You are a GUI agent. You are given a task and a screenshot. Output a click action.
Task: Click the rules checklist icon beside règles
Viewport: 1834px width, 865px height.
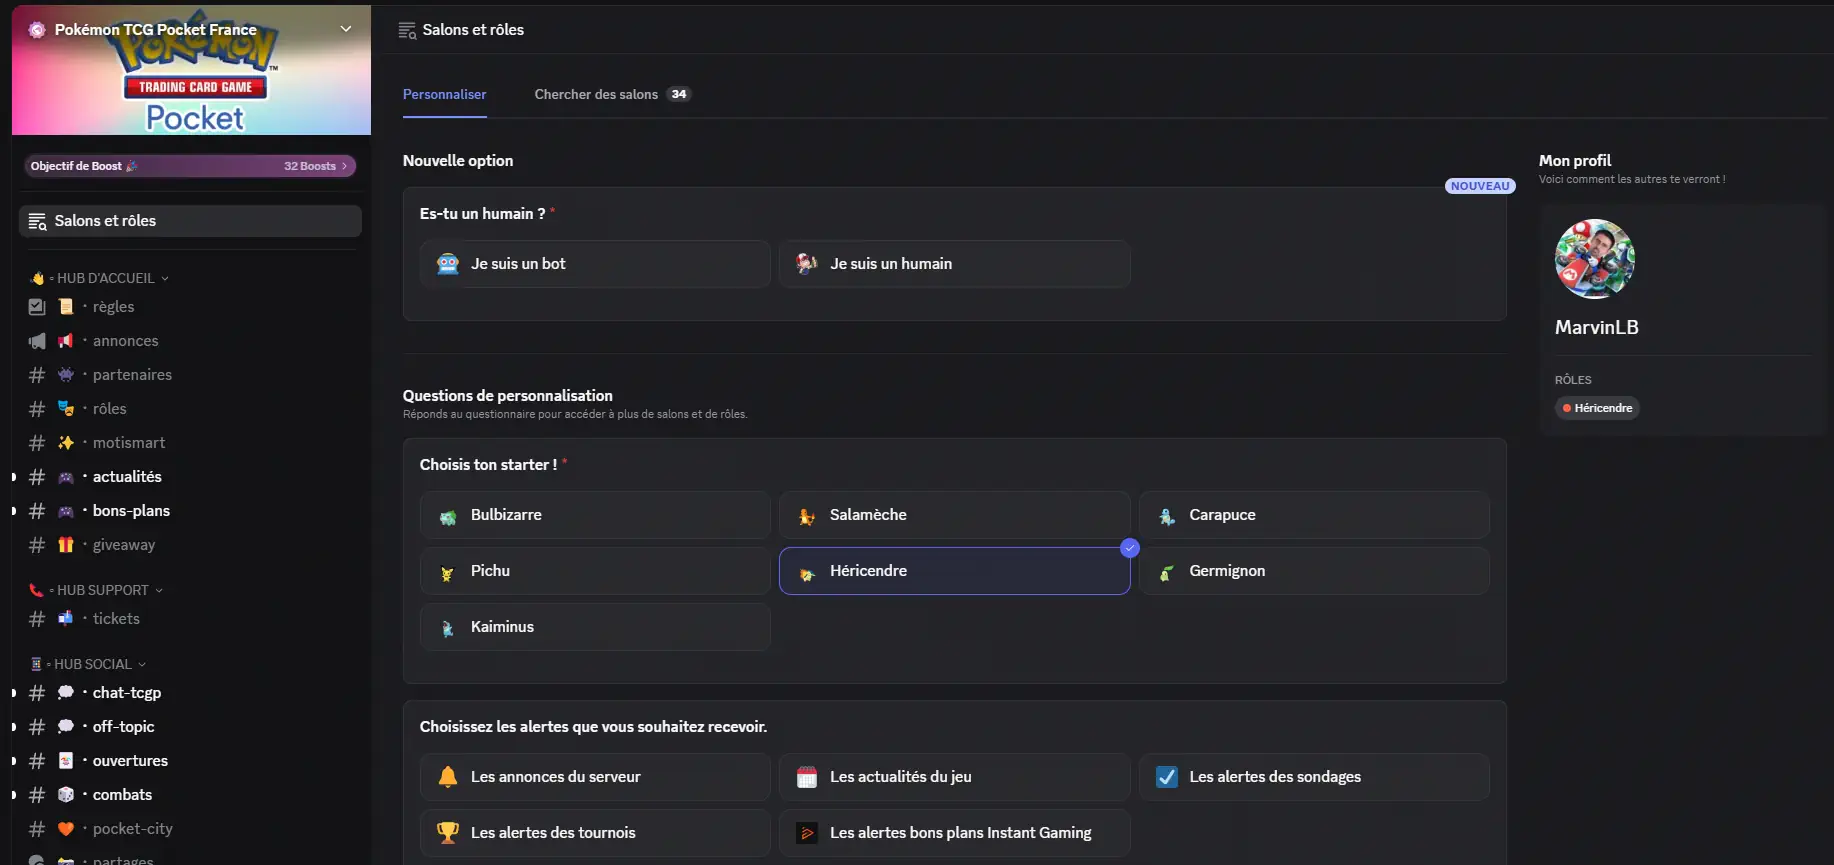37,307
